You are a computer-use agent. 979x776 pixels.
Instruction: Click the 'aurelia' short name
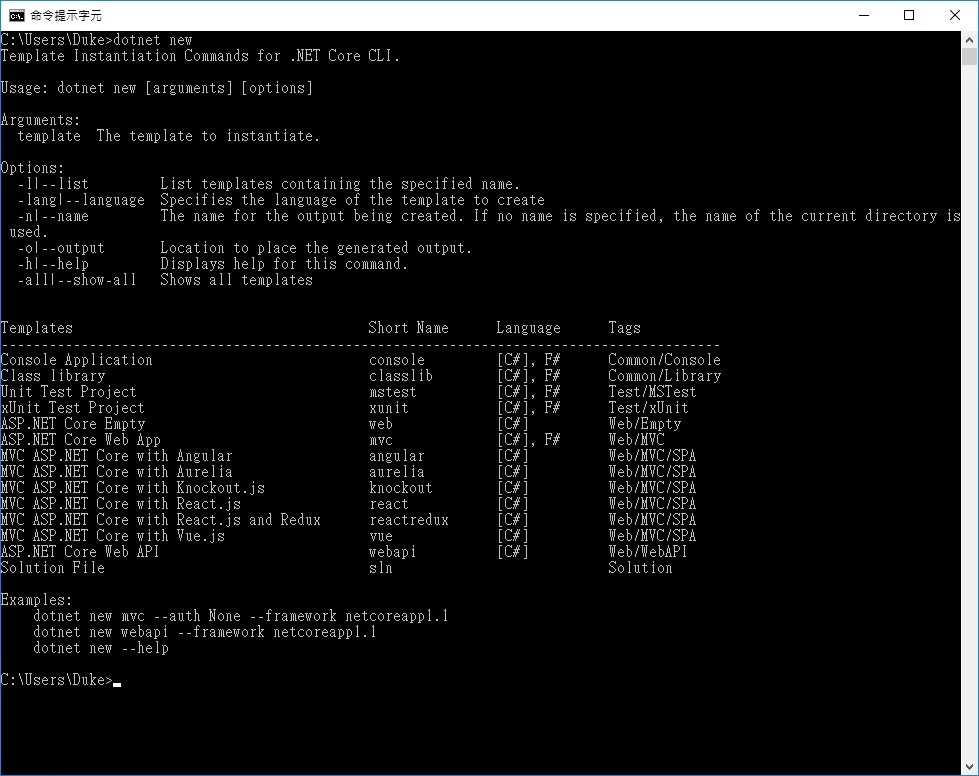pyautogui.click(x=396, y=472)
